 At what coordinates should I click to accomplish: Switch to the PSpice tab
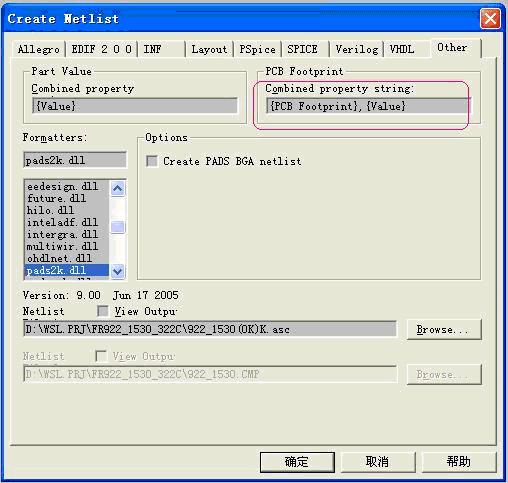(257, 49)
